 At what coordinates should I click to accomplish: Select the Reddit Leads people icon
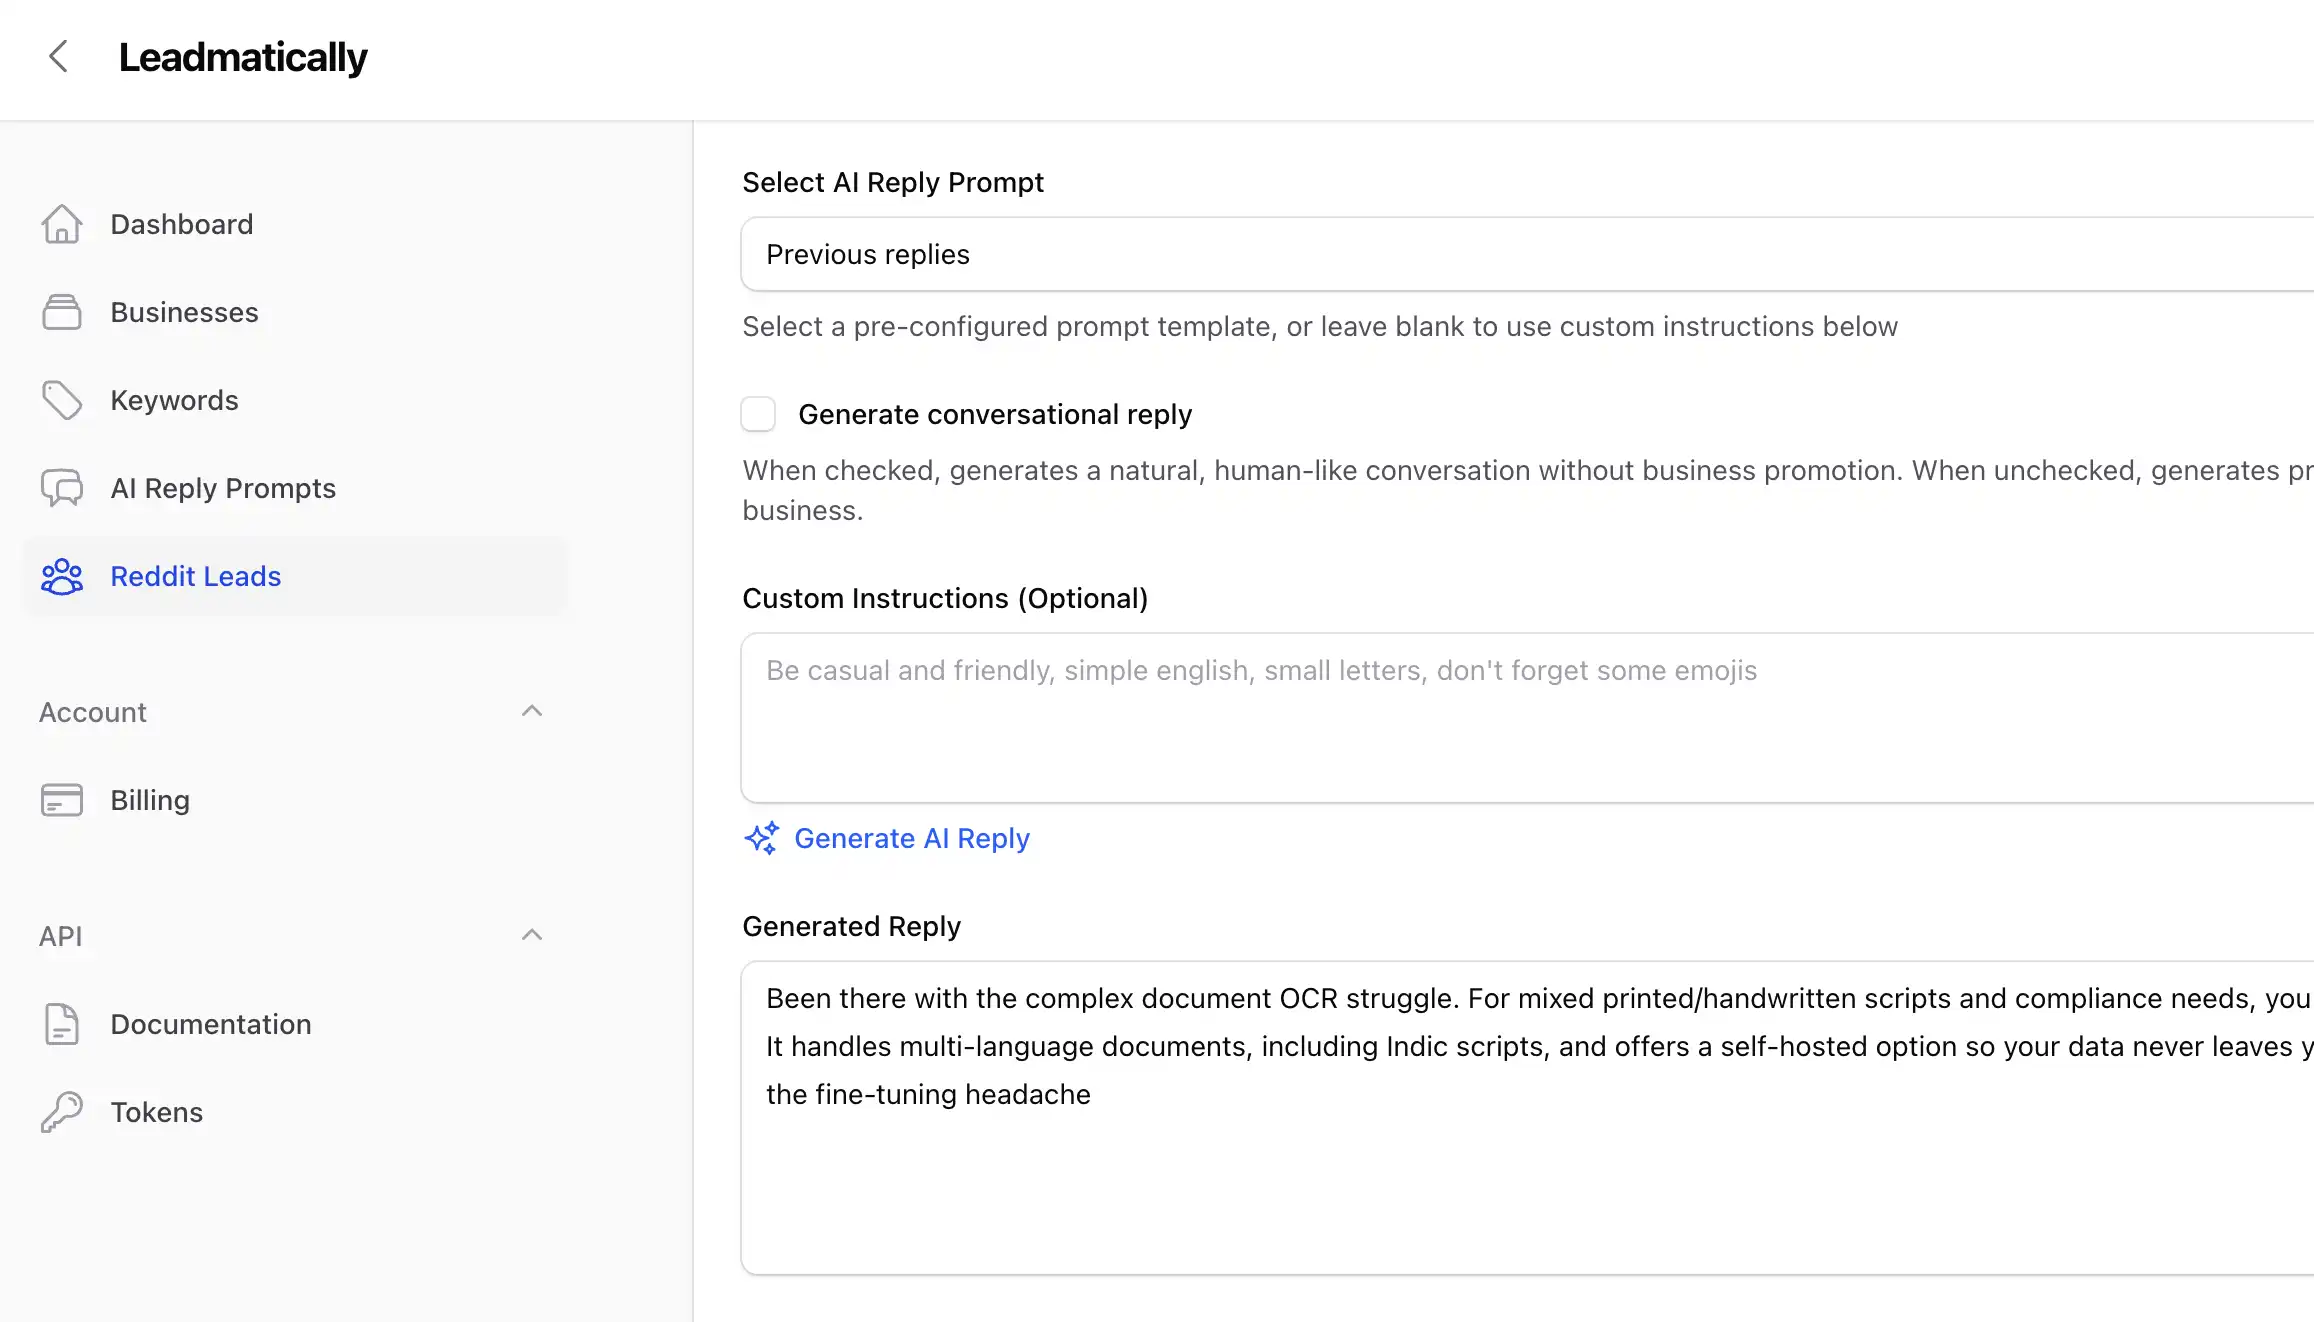[x=62, y=576]
